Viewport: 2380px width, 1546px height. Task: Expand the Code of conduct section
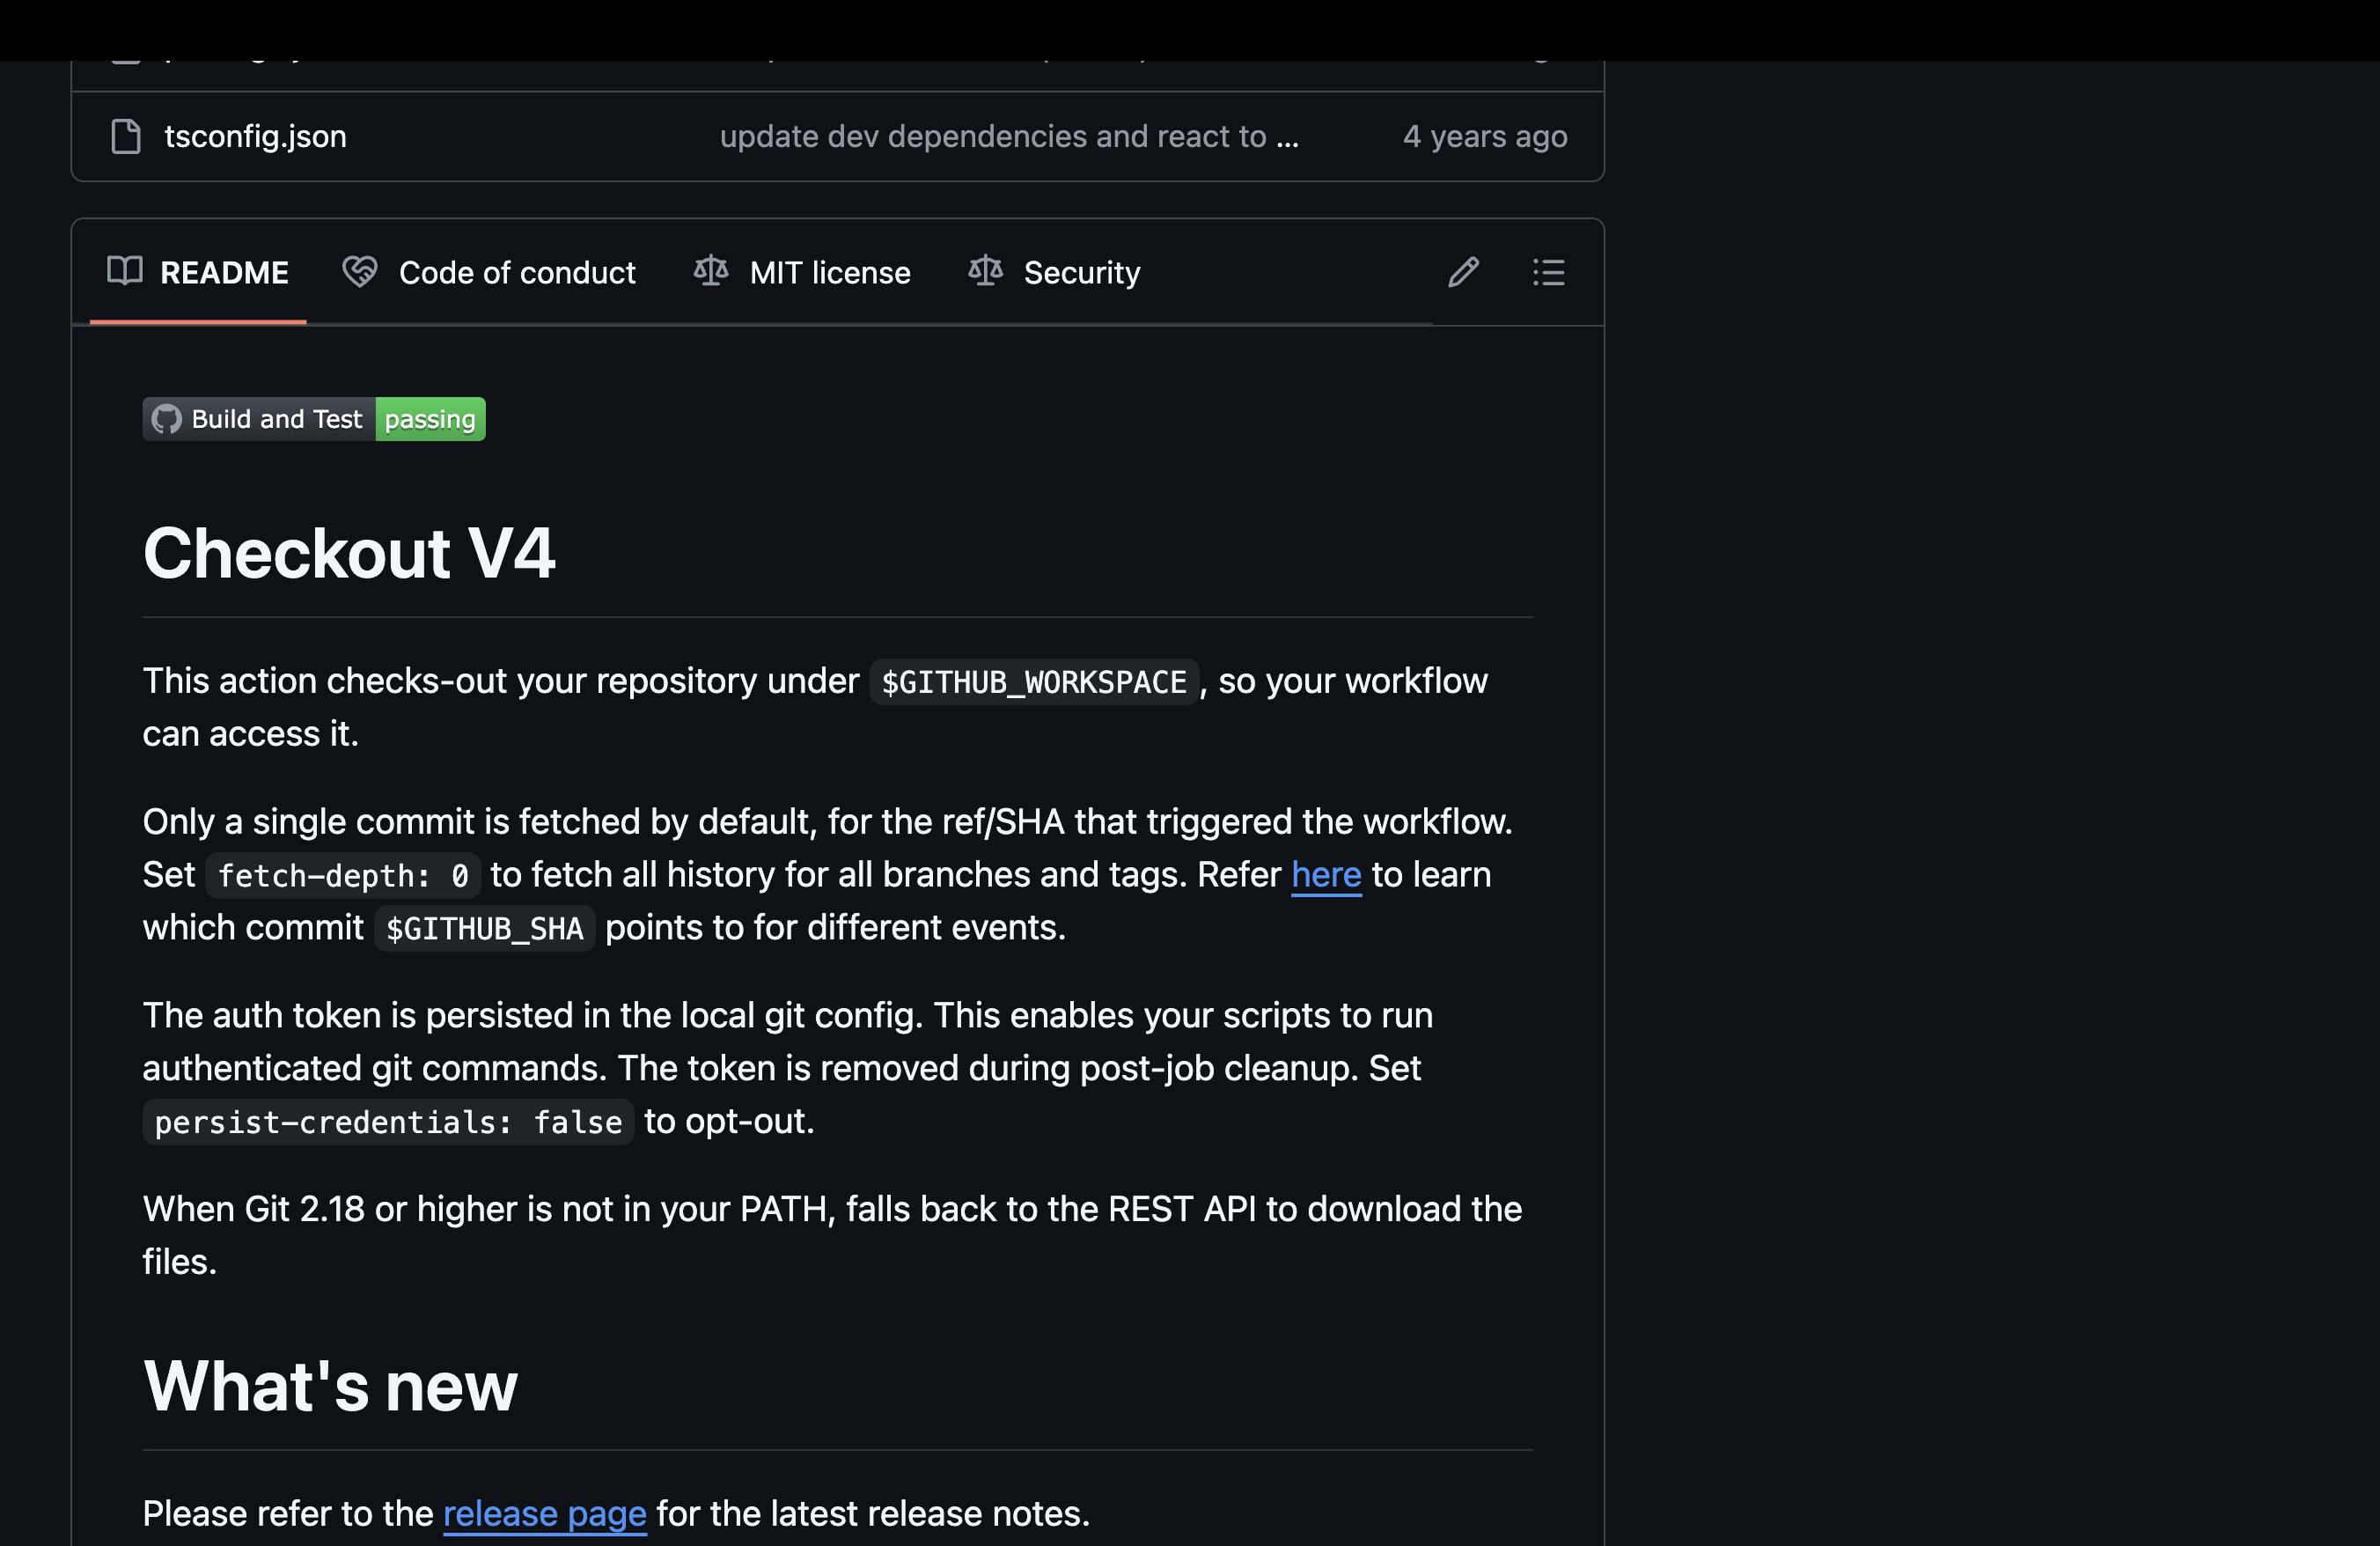[x=489, y=272]
